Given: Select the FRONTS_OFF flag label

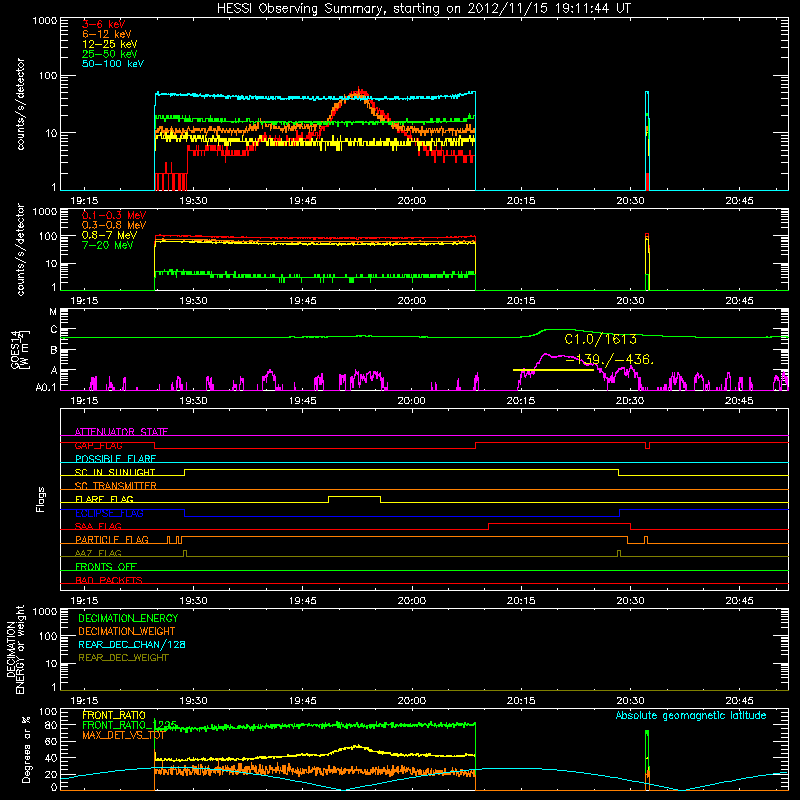Looking at the screenshot, I should click(106, 567).
